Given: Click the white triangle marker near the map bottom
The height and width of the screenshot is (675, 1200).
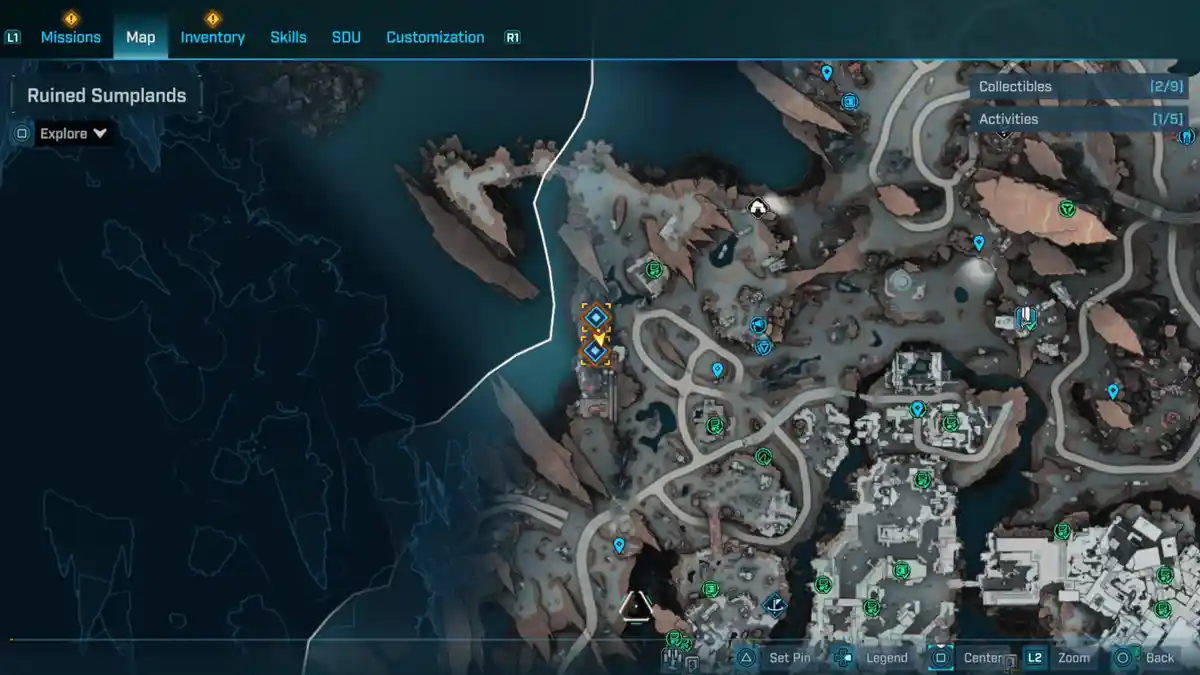Looking at the screenshot, I should (636, 606).
